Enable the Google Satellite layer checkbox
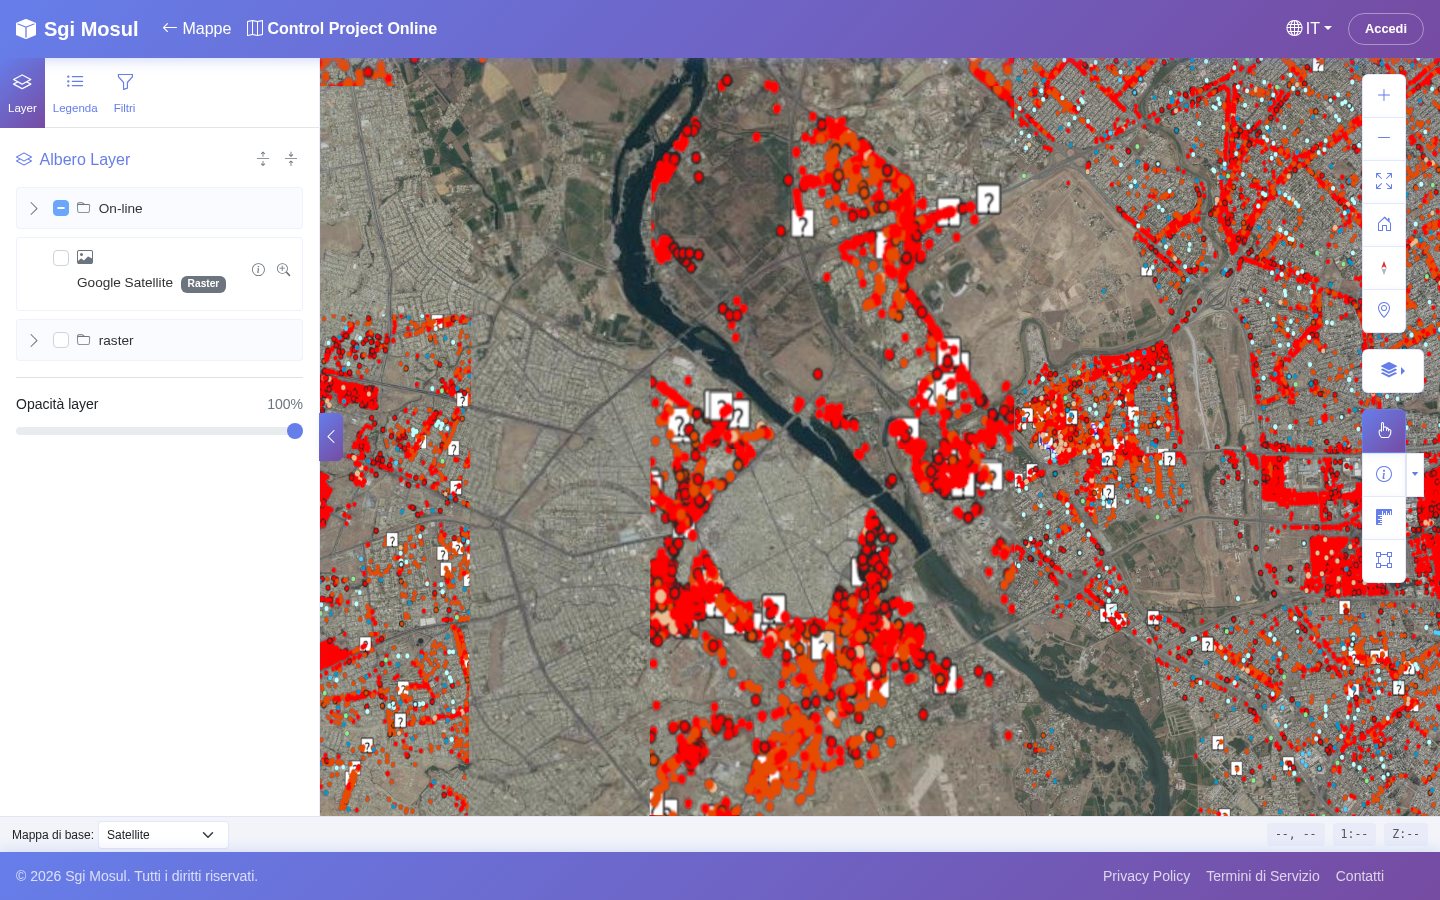Image resolution: width=1440 pixels, height=900 pixels. click(x=61, y=258)
